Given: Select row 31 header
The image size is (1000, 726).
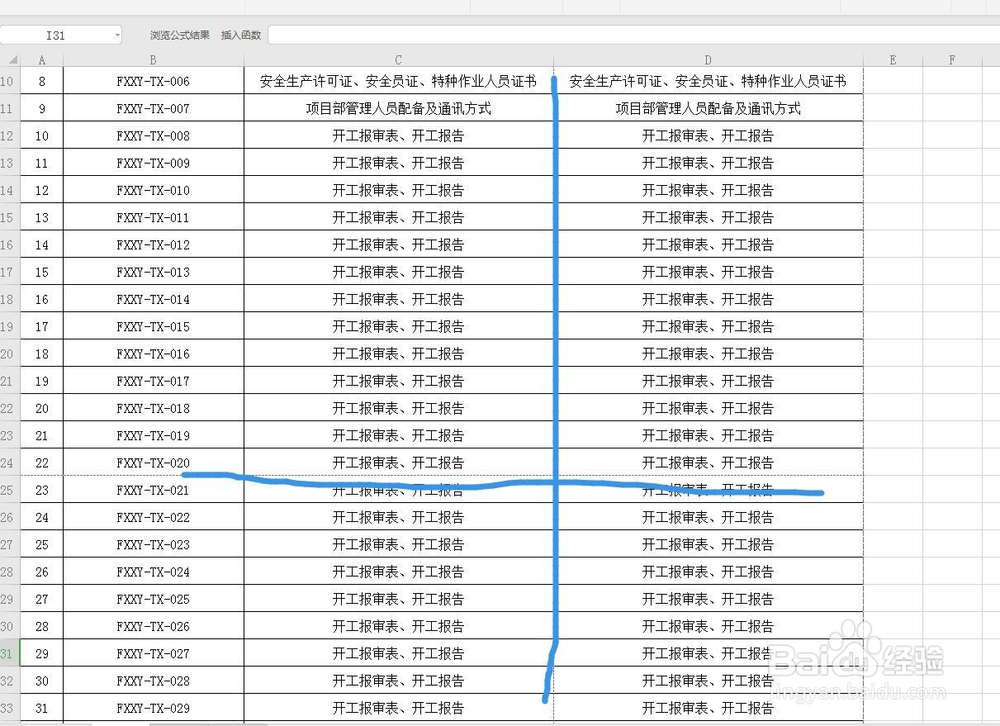Looking at the screenshot, I should 8,653.
